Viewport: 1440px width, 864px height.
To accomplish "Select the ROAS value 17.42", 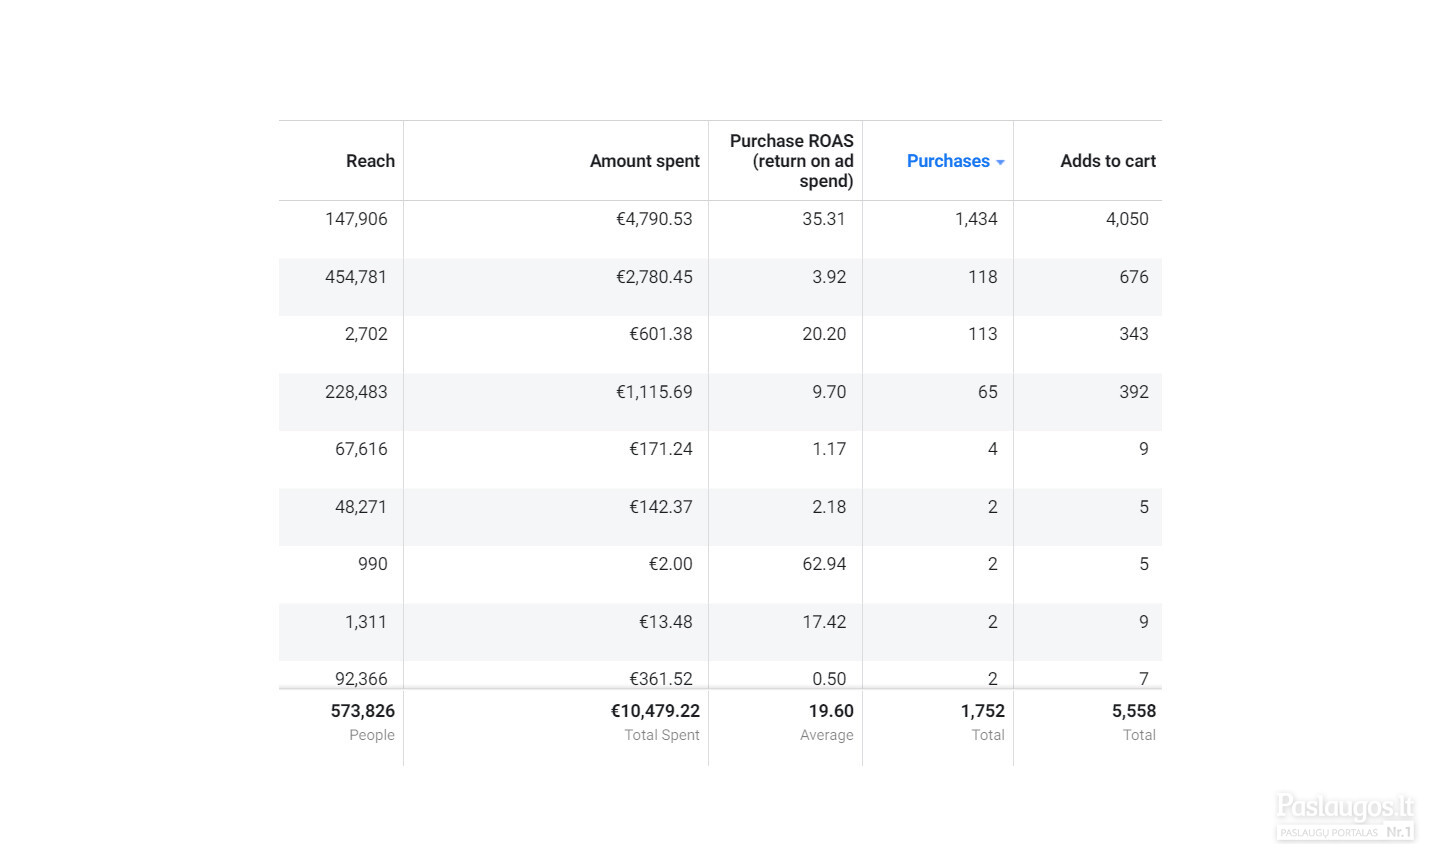I will [x=824, y=622].
